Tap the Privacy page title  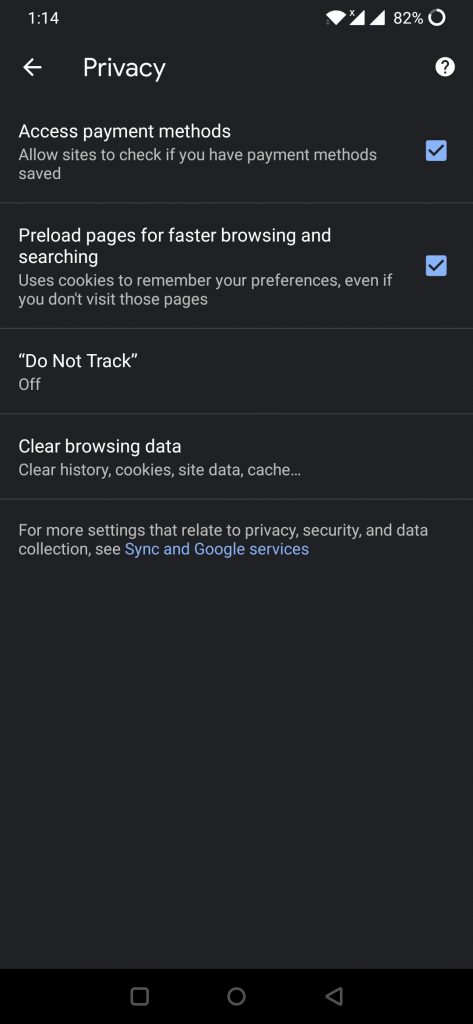click(x=124, y=68)
